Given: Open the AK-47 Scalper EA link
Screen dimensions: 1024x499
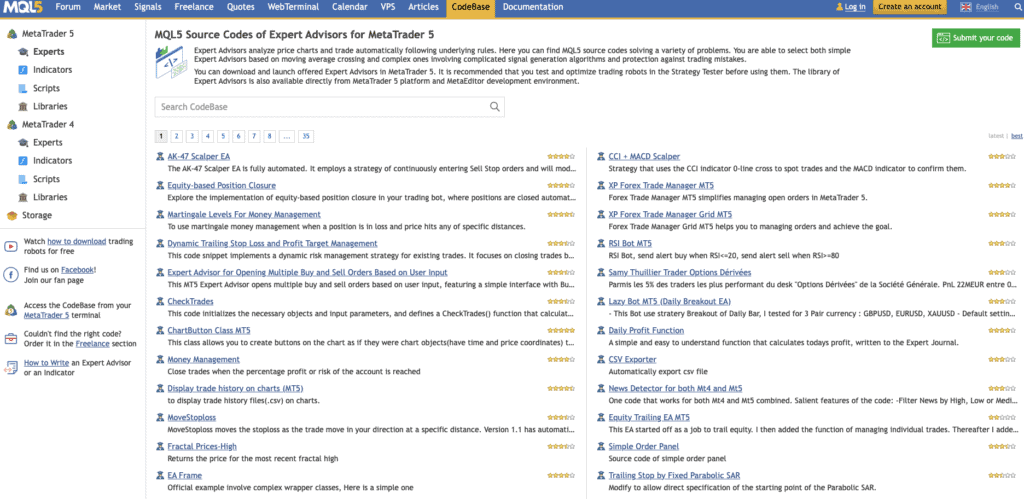Looking at the screenshot, I should point(199,157).
